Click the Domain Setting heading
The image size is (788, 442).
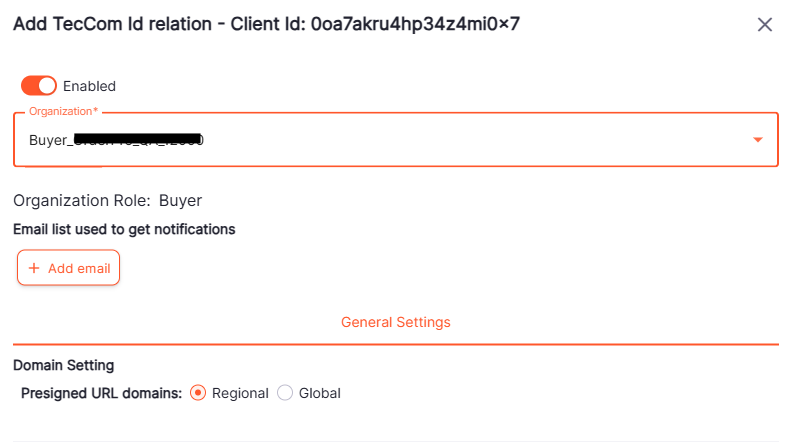click(63, 365)
